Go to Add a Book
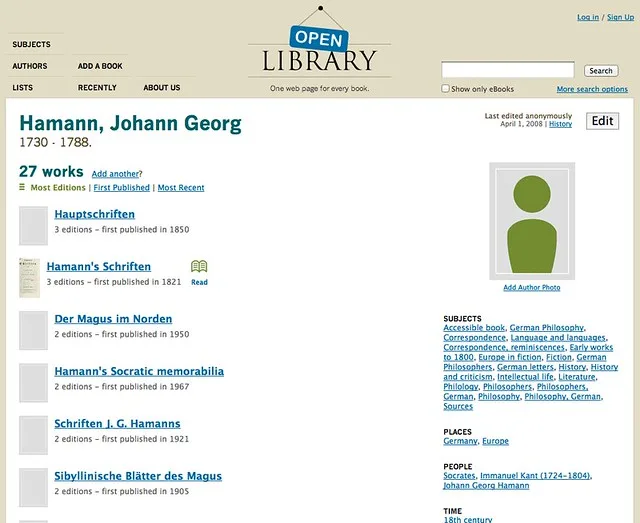640x523 pixels. pos(100,66)
